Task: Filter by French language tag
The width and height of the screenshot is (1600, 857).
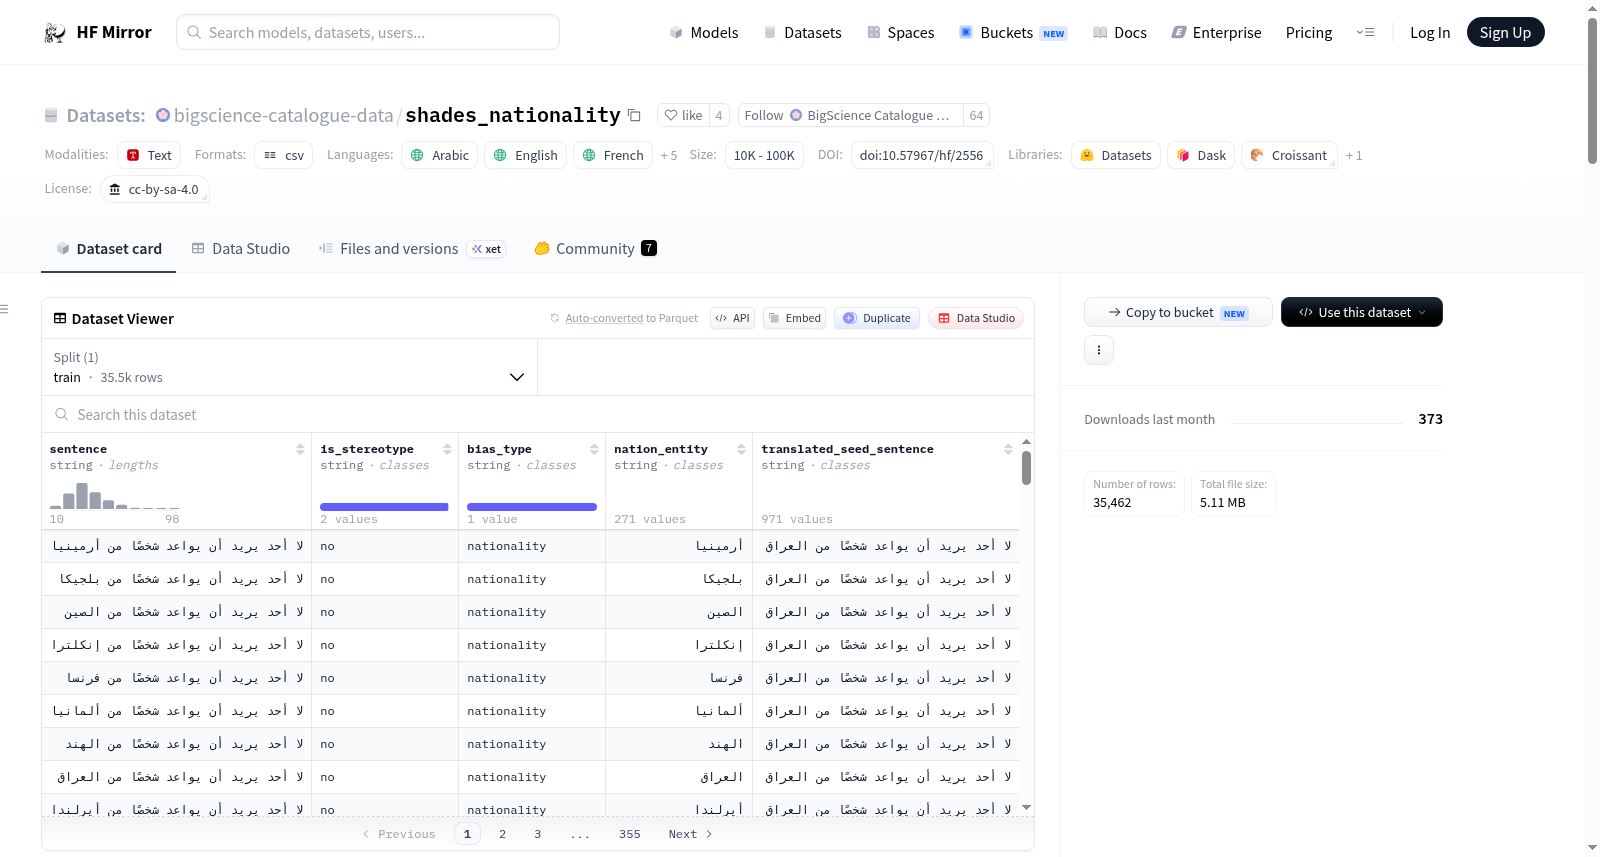Action: (613, 156)
